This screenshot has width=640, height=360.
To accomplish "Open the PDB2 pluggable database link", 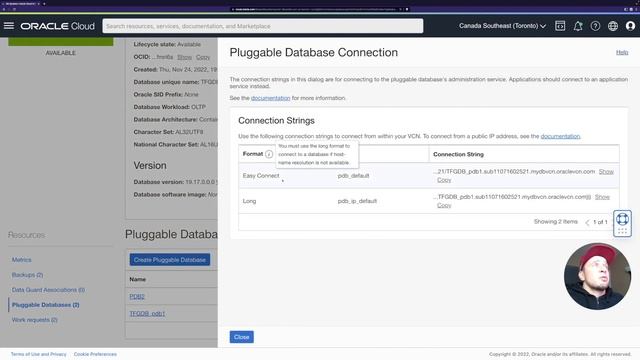I will (x=137, y=296).
